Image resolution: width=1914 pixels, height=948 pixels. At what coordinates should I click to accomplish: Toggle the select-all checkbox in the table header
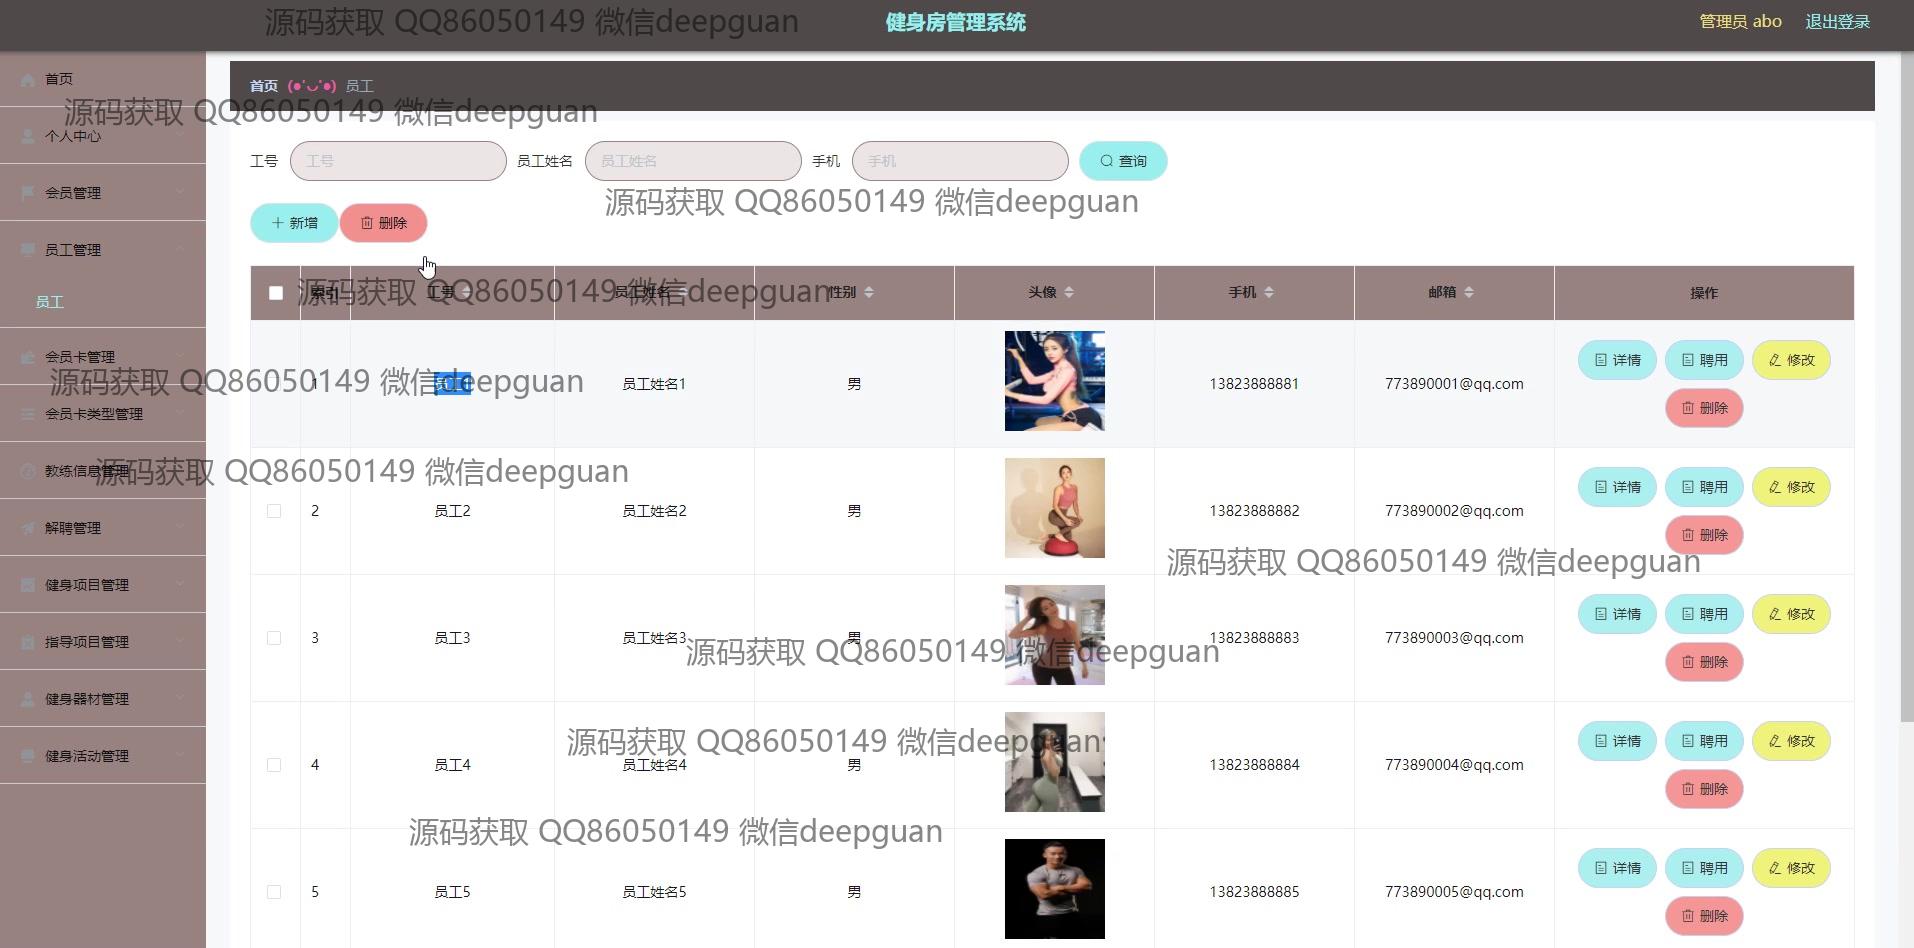276,293
